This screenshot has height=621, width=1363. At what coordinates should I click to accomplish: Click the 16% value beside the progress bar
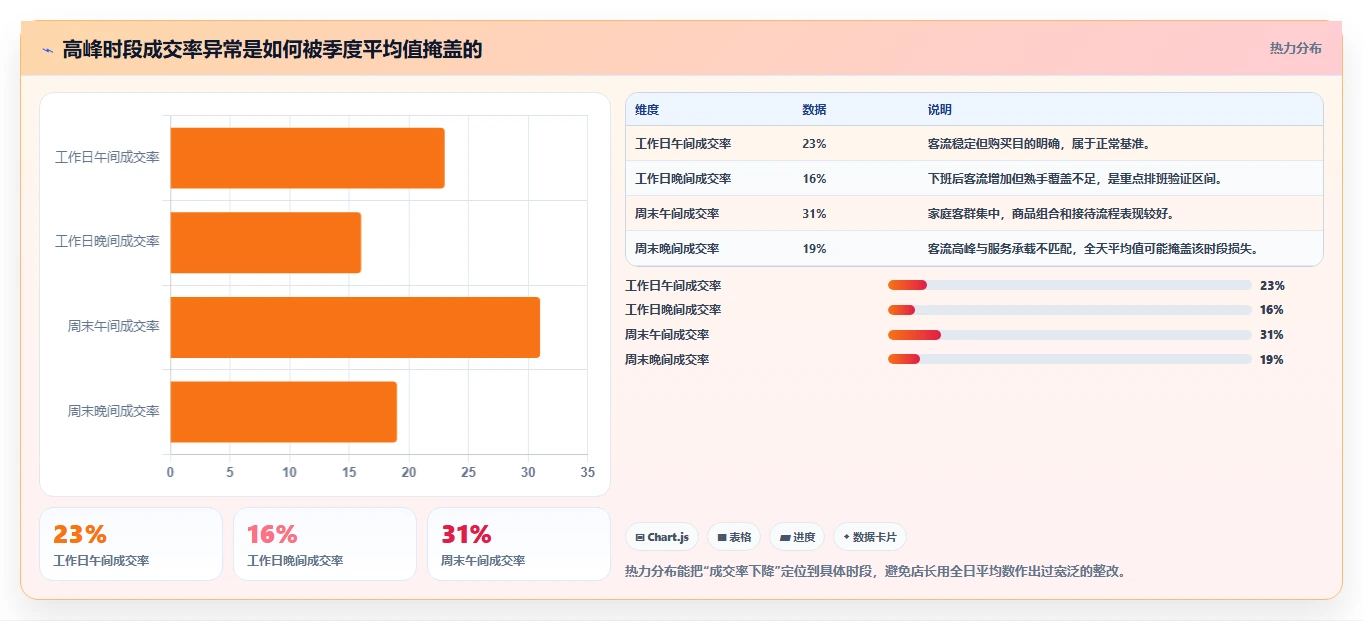point(1272,310)
